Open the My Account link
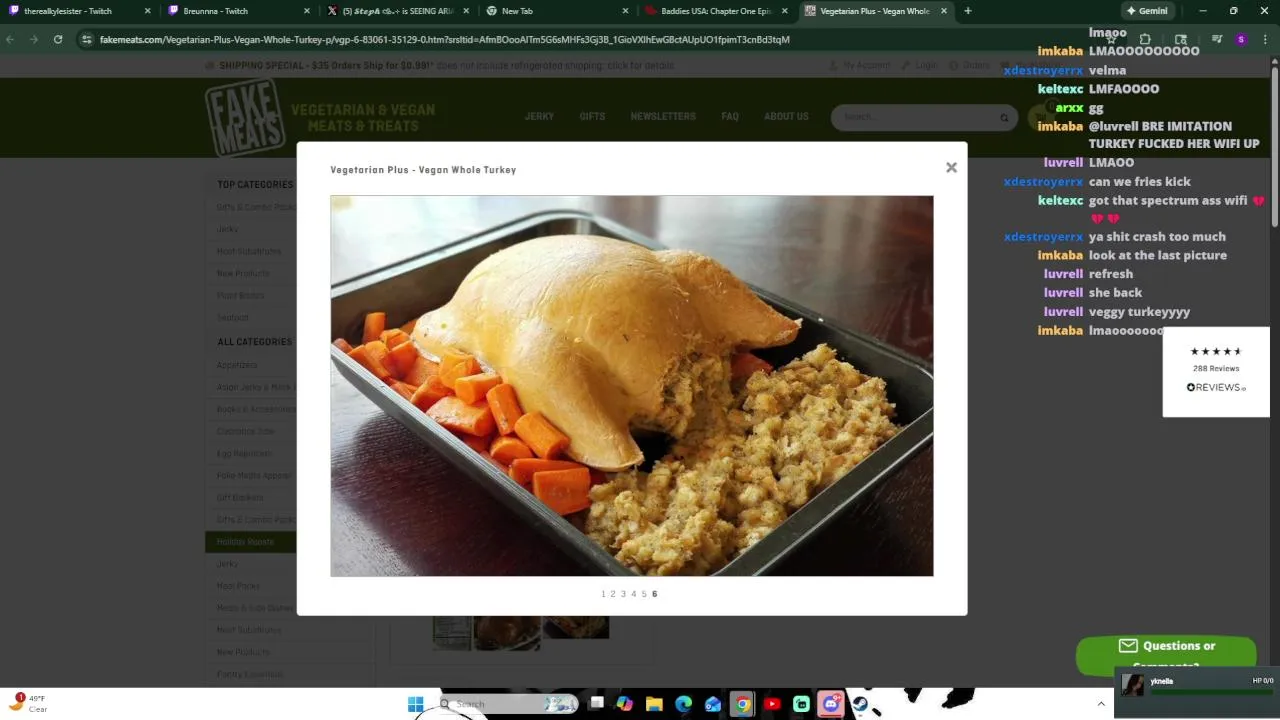Image resolution: width=1280 pixels, height=720 pixels. click(x=859, y=65)
